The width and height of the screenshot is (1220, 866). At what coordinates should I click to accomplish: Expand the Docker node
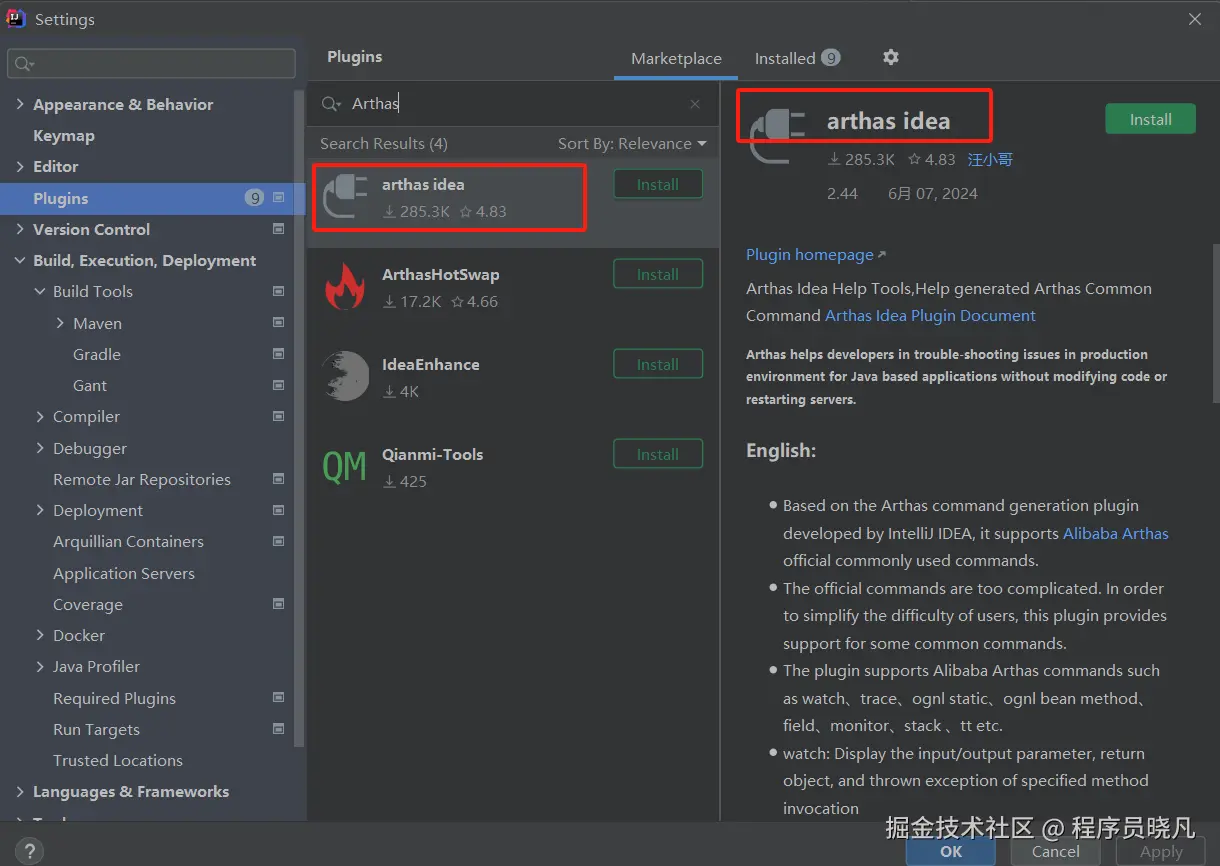[40, 635]
